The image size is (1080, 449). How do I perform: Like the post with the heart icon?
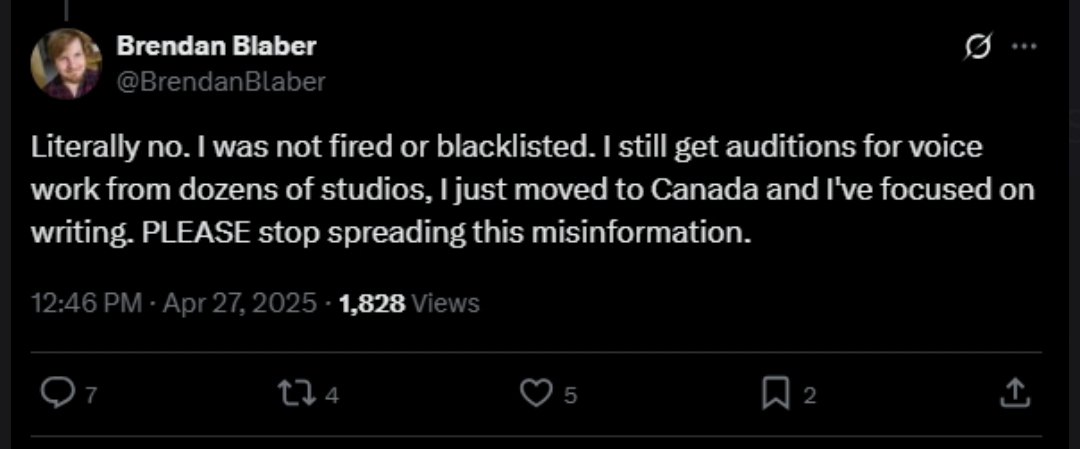[x=537, y=394]
